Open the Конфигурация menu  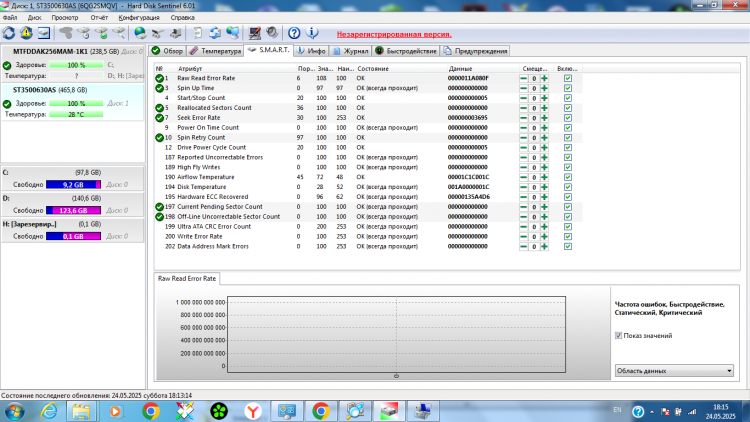pyautogui.click(x=139, y=17)
